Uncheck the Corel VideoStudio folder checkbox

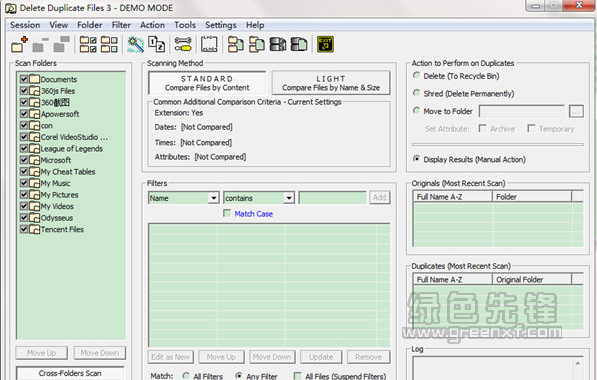[24, 137]
